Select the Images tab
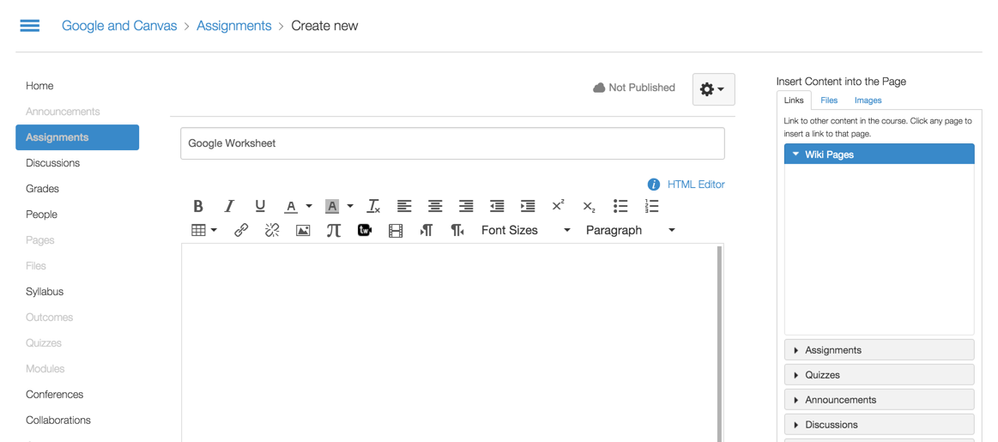 click(x=868, y=101)
